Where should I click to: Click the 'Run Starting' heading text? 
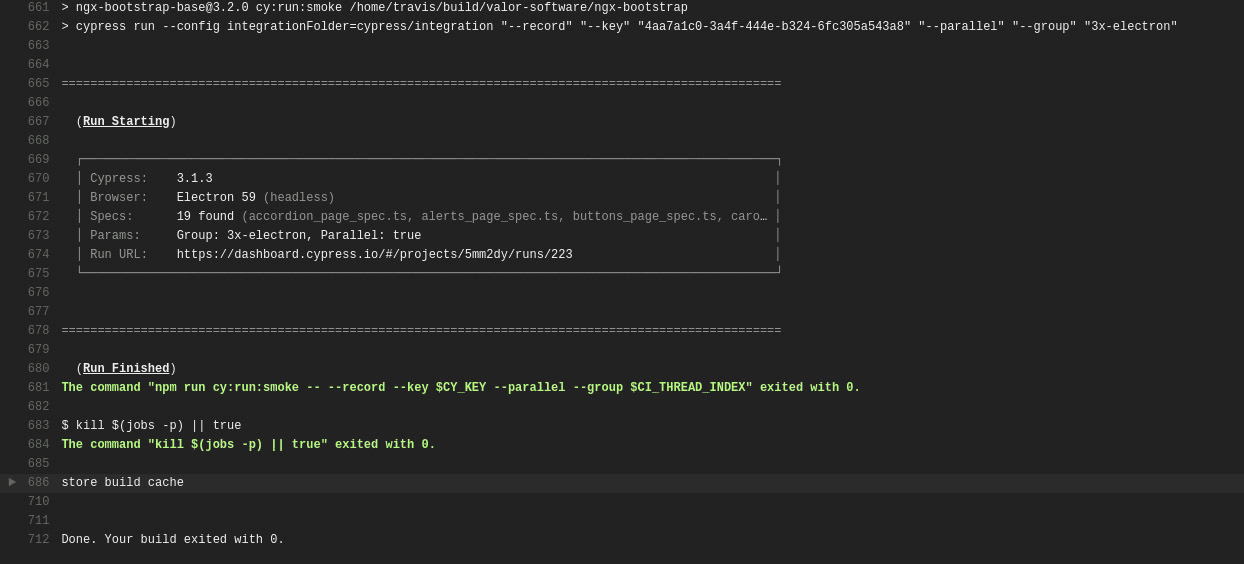click(126, 122)
